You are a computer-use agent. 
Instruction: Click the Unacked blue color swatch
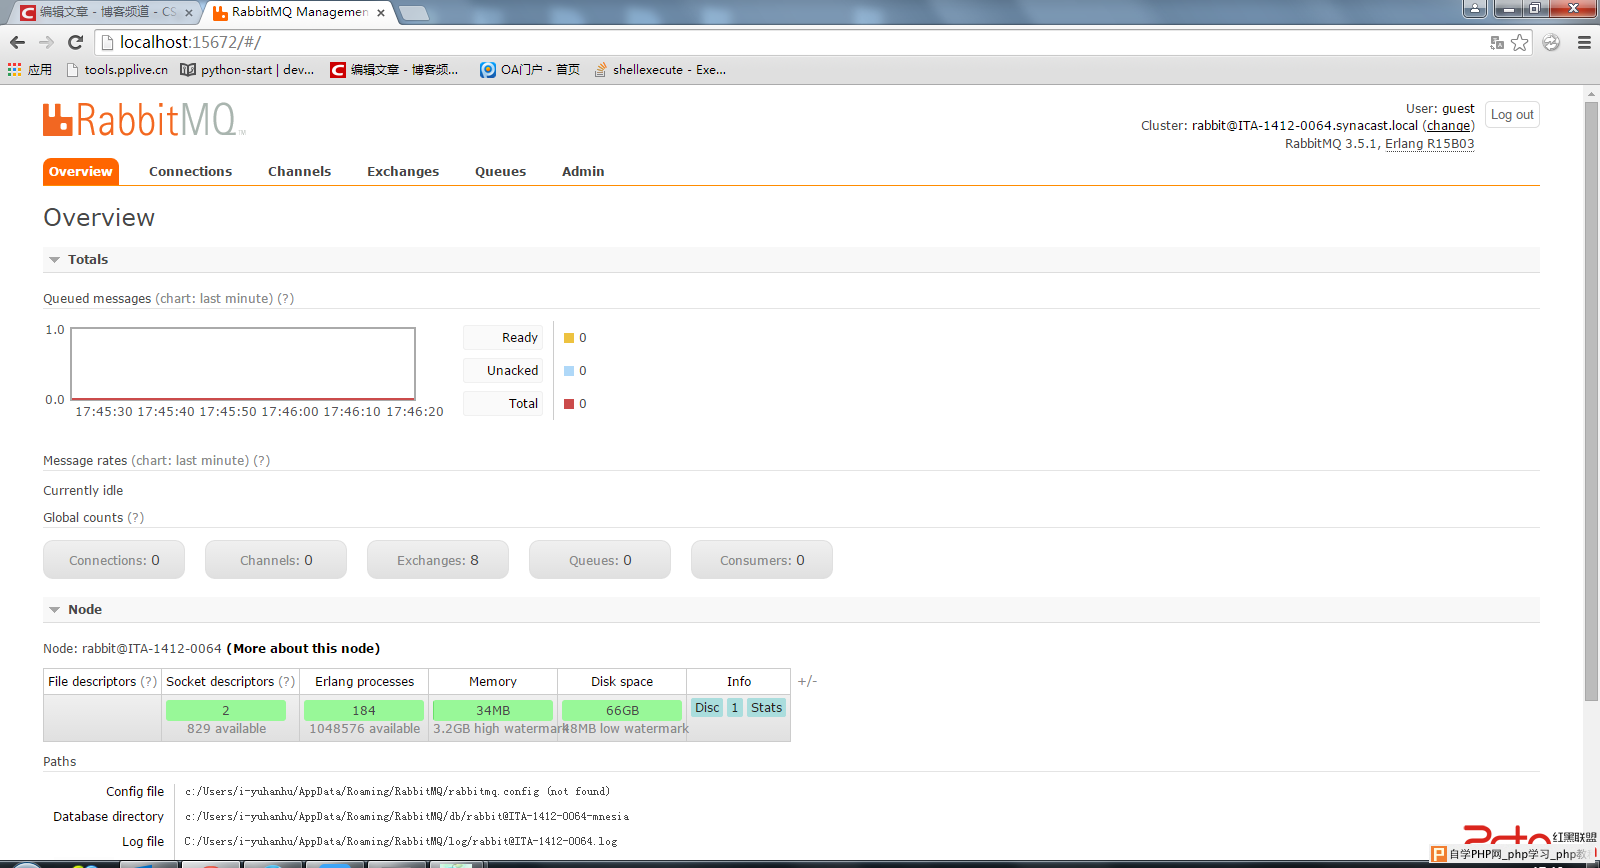pos(569,371)
